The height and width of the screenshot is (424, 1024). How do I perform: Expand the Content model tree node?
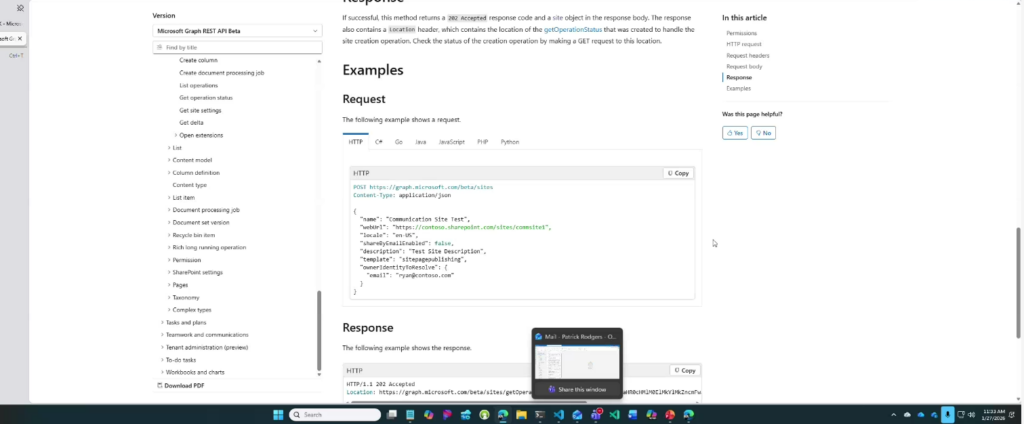tap(169, 160)
